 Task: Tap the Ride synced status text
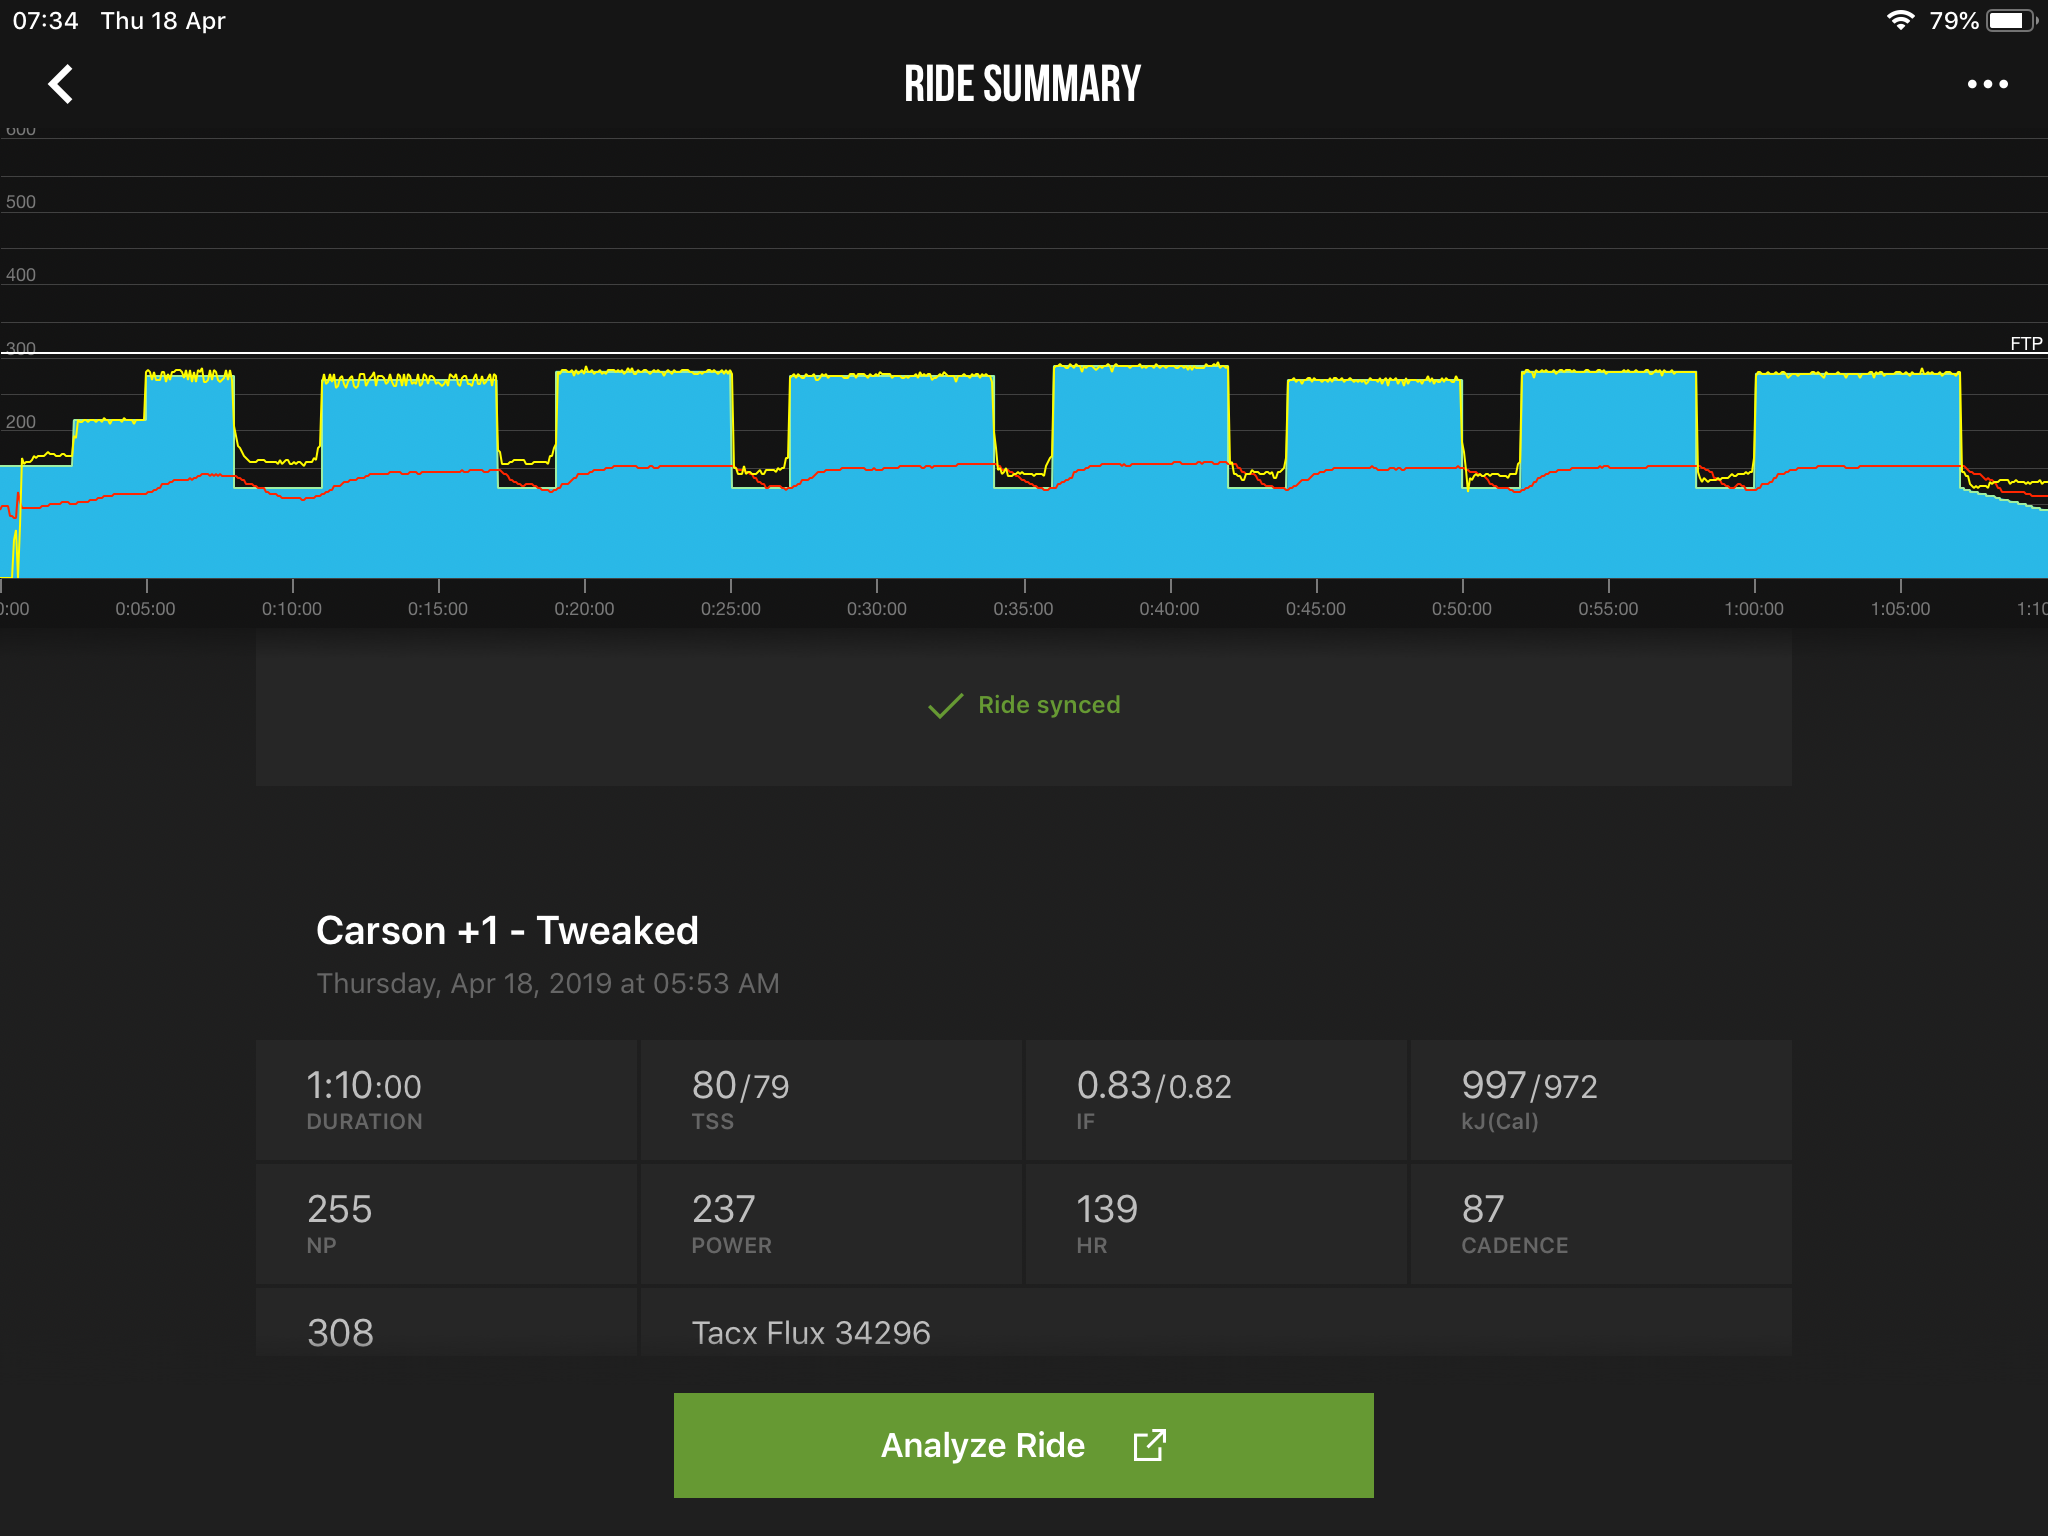coord(1048,705)
